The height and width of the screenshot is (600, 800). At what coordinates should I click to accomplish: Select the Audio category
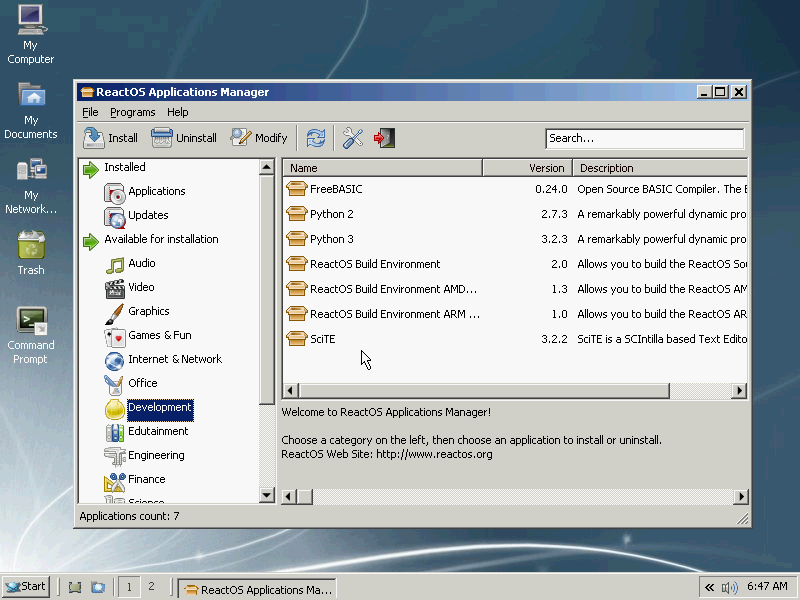click(x=142, y=263)
